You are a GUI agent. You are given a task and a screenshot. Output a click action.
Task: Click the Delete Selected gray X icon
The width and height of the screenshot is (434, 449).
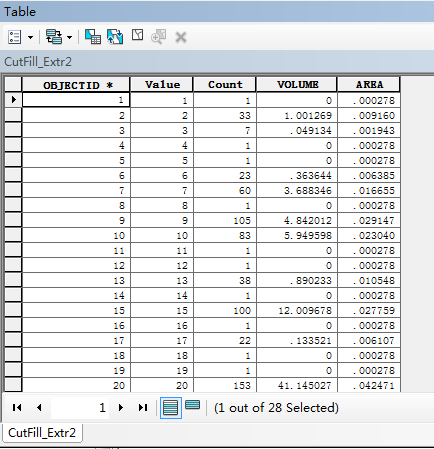tap(181, 37)
